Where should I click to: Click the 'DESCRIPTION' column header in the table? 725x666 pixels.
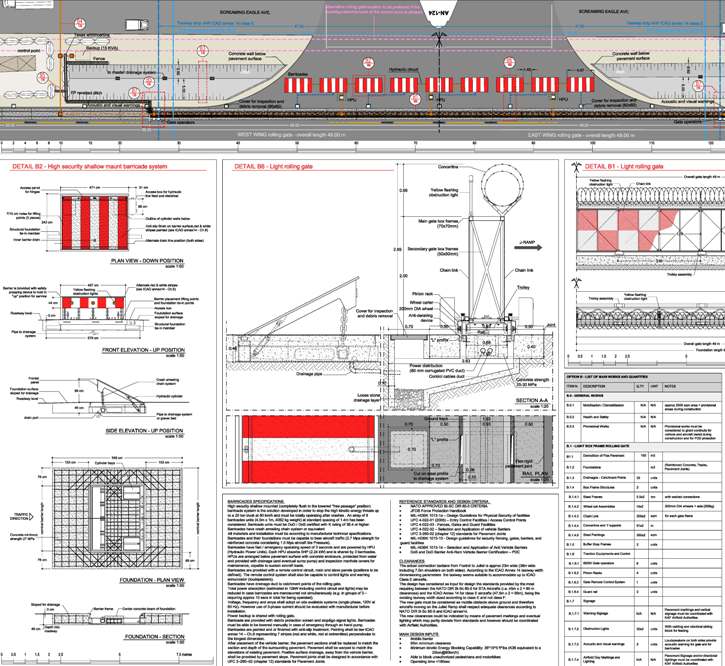pyautogui.click(x=594, y=386)
